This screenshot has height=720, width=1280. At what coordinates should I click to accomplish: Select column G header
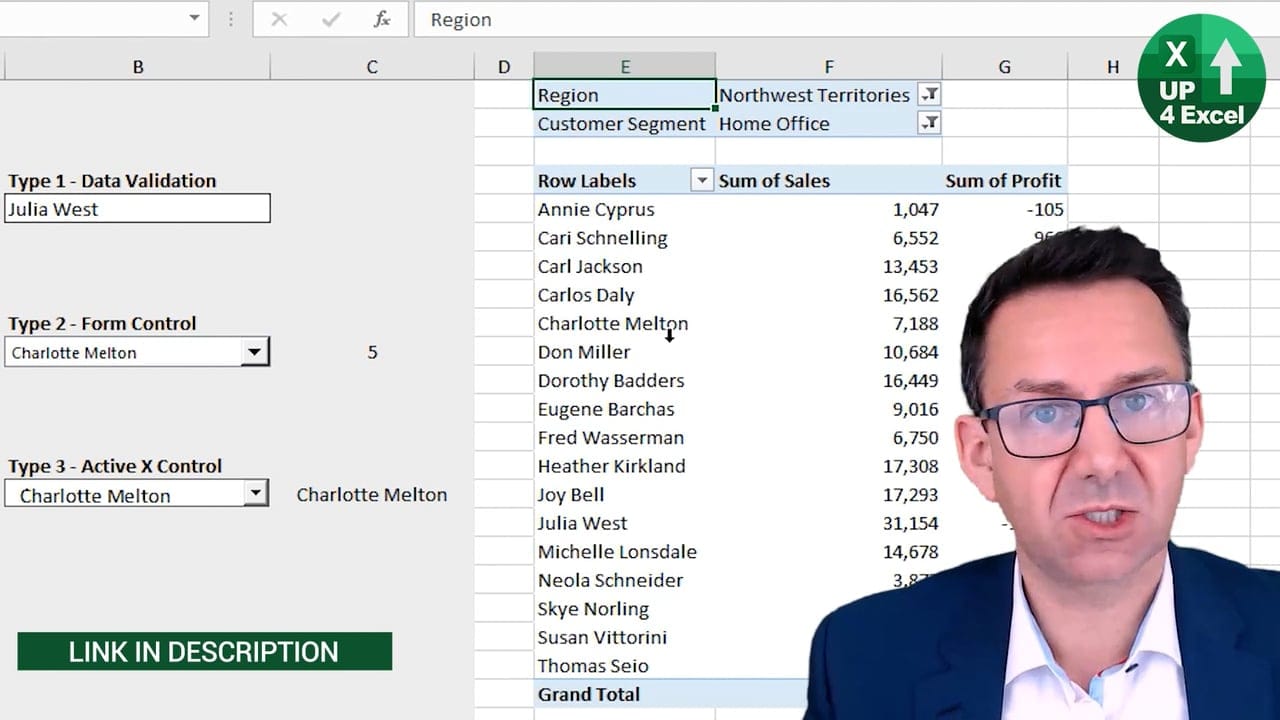coord(1004,67)
